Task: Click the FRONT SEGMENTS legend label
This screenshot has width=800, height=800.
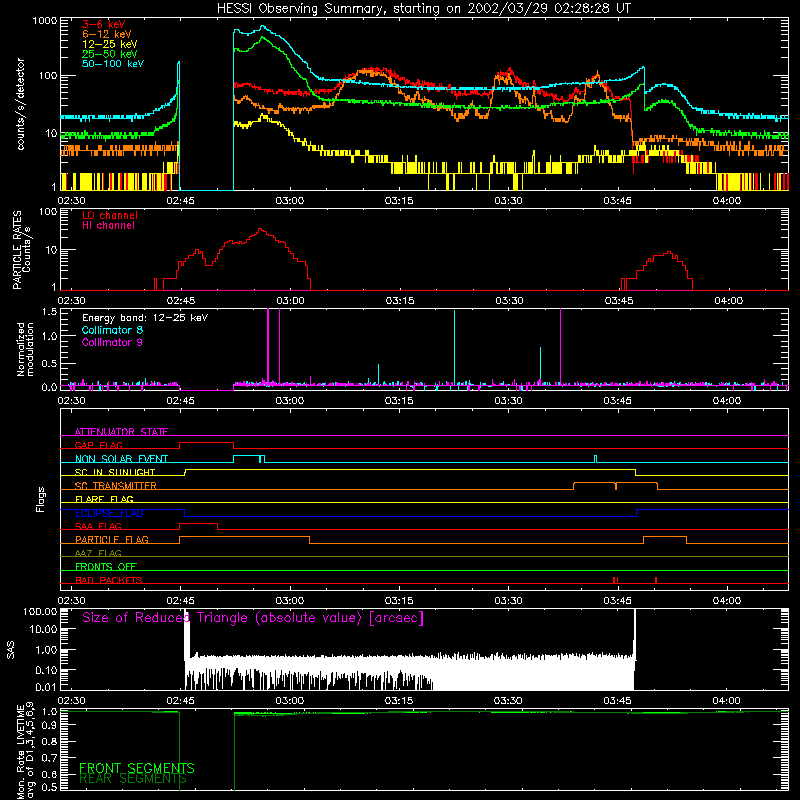Action: 137,768
